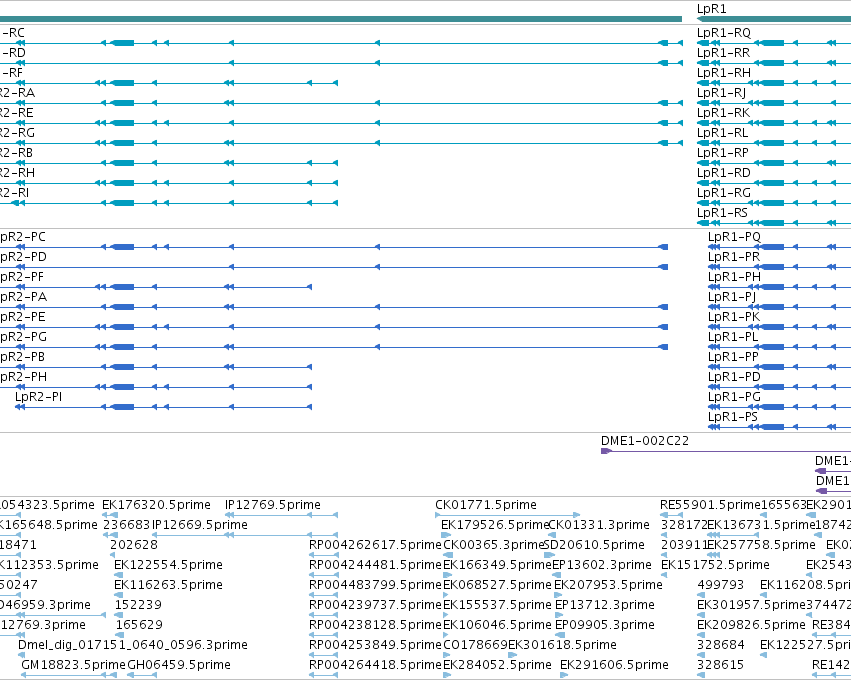
Task: Select the EK176320.5prime EST label
Action: (156, 505)
